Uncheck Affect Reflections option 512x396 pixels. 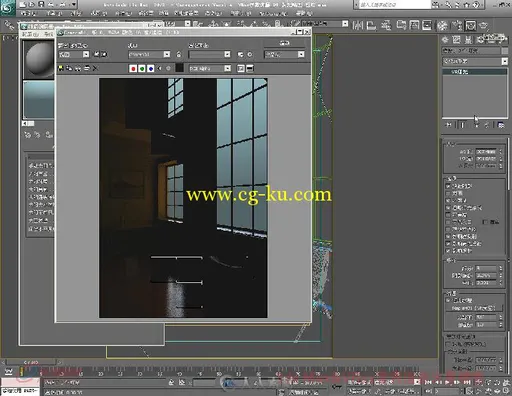click(x=448, y=251)
